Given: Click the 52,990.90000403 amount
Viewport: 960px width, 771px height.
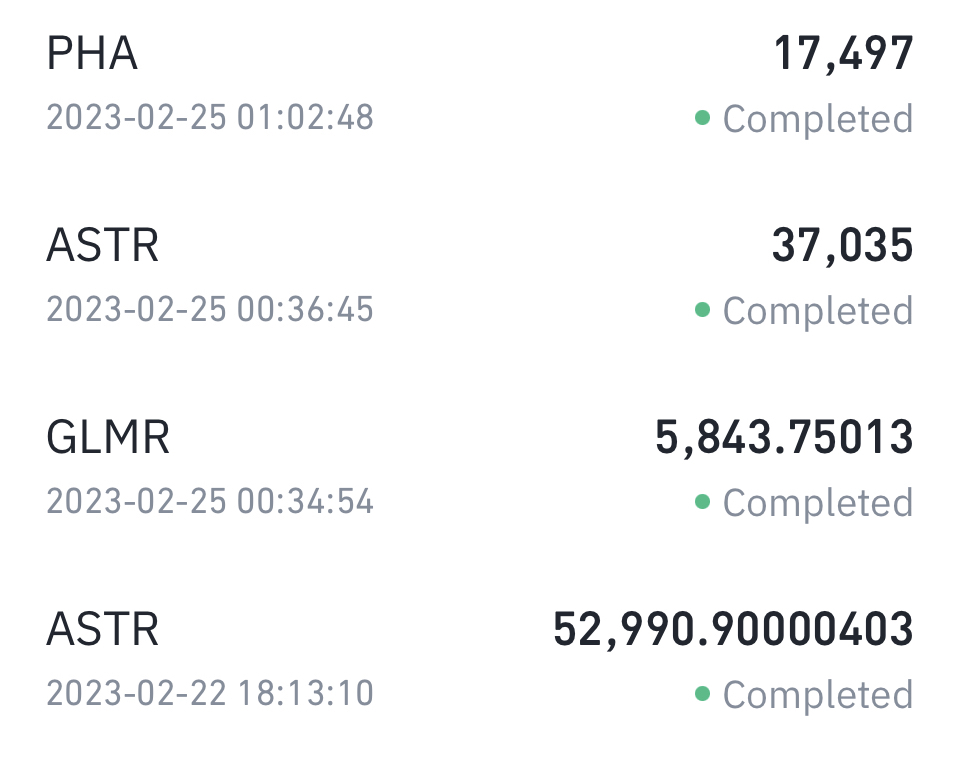Looking at the screenshot, I should pyautogui.click(x=733, y=630).
